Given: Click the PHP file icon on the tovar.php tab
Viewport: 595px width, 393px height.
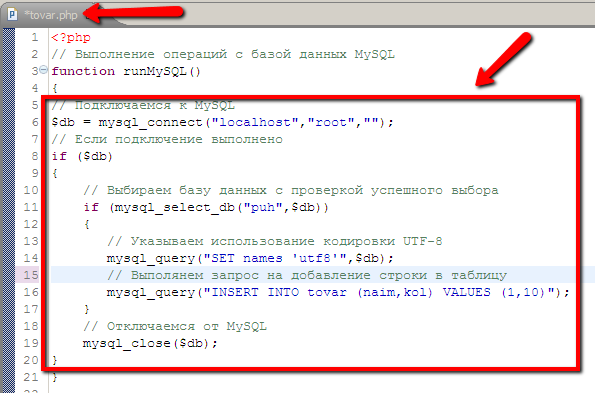Looking at the screenshot, I should tap(12, 14).
